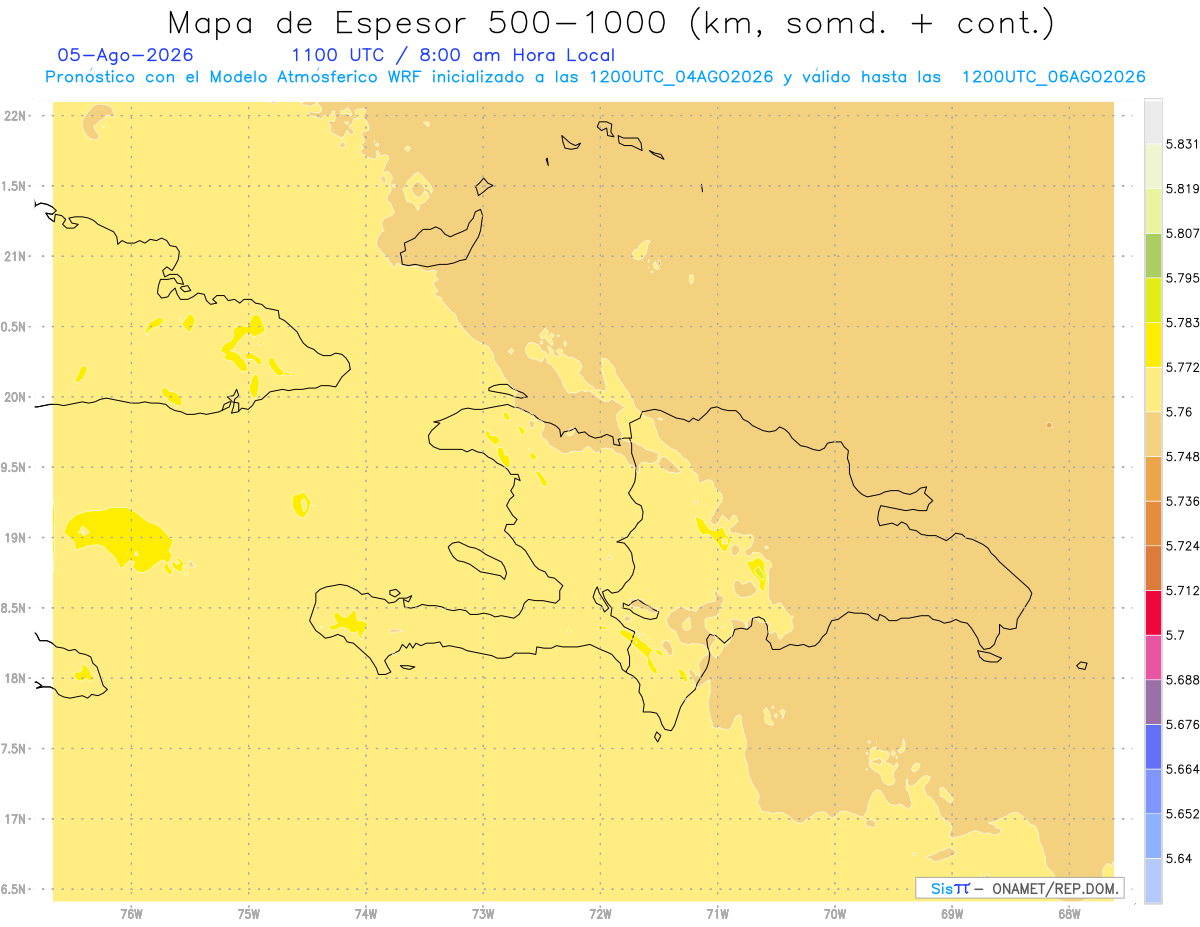Image resolution: width=1200 pixels, height=927 pixels.
Task: Click the 75W longitude axis label
Action: click(x=249, y=914)
